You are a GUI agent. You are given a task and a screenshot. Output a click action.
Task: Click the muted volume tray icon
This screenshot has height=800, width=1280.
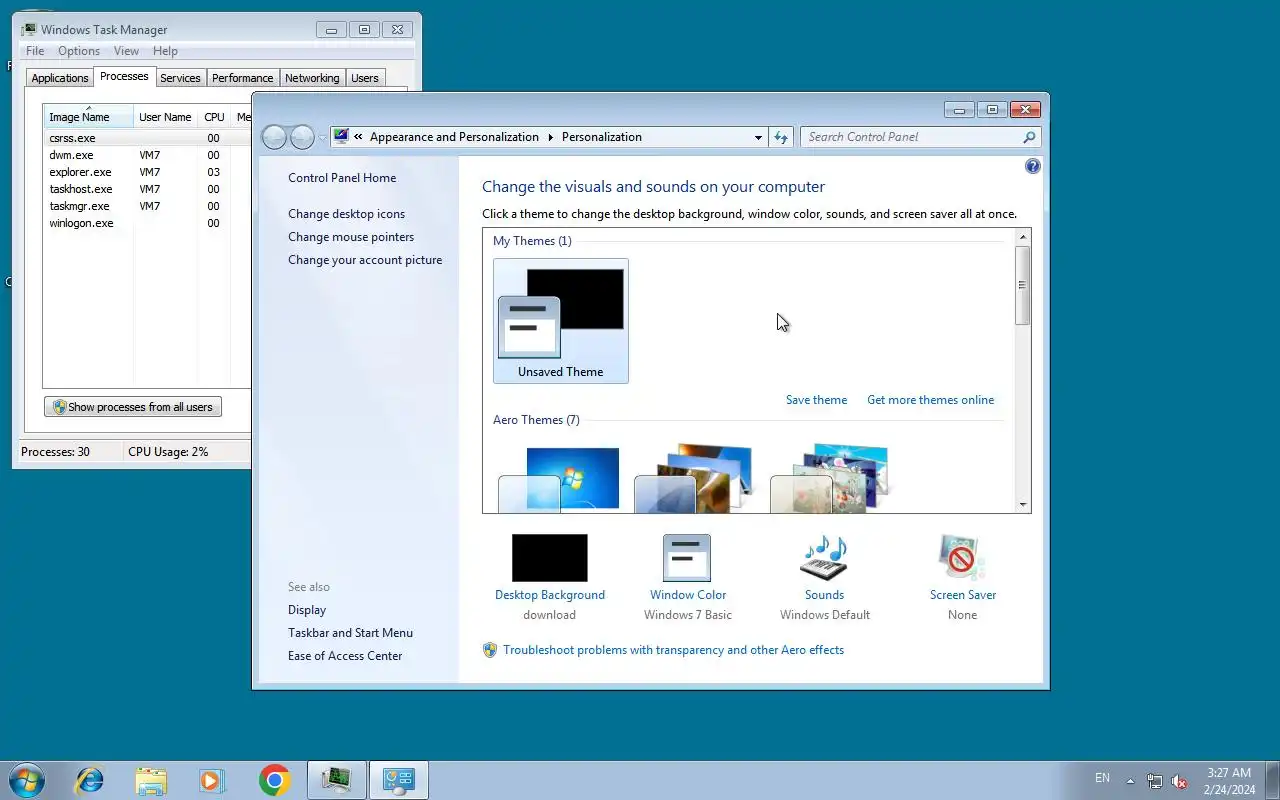click(1179, 781)
